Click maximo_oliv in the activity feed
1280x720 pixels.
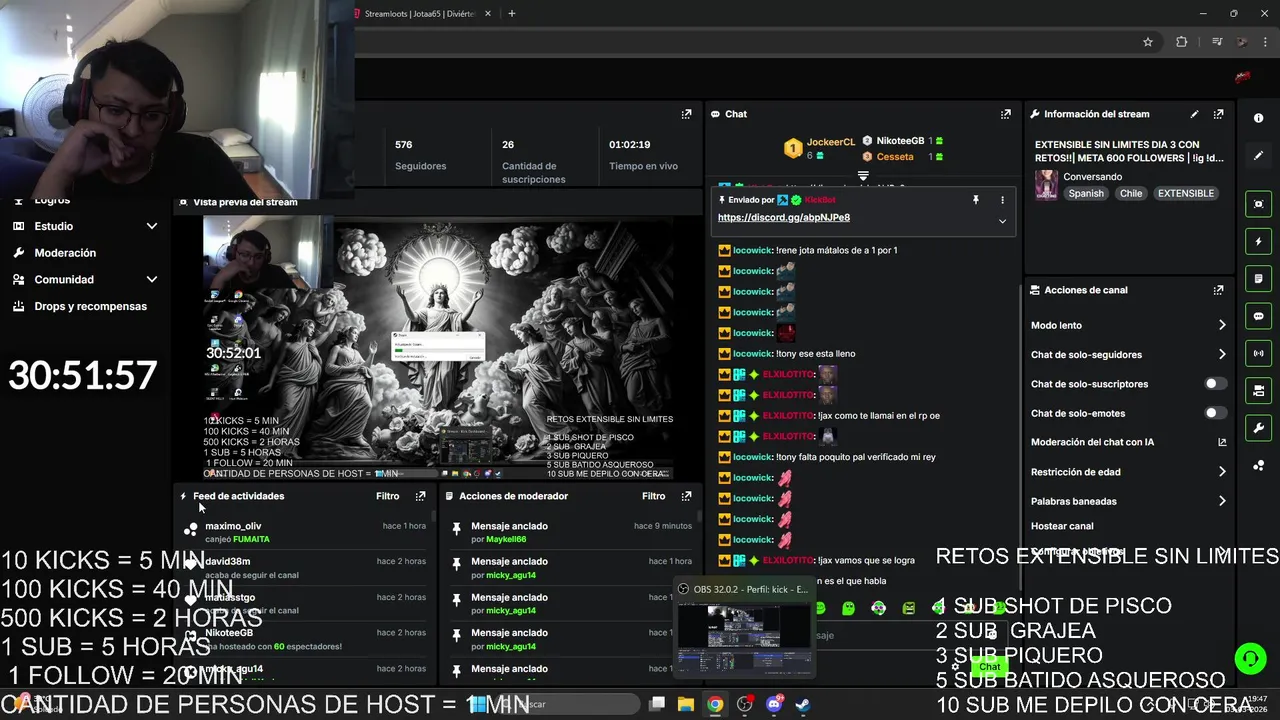point(233,526)
